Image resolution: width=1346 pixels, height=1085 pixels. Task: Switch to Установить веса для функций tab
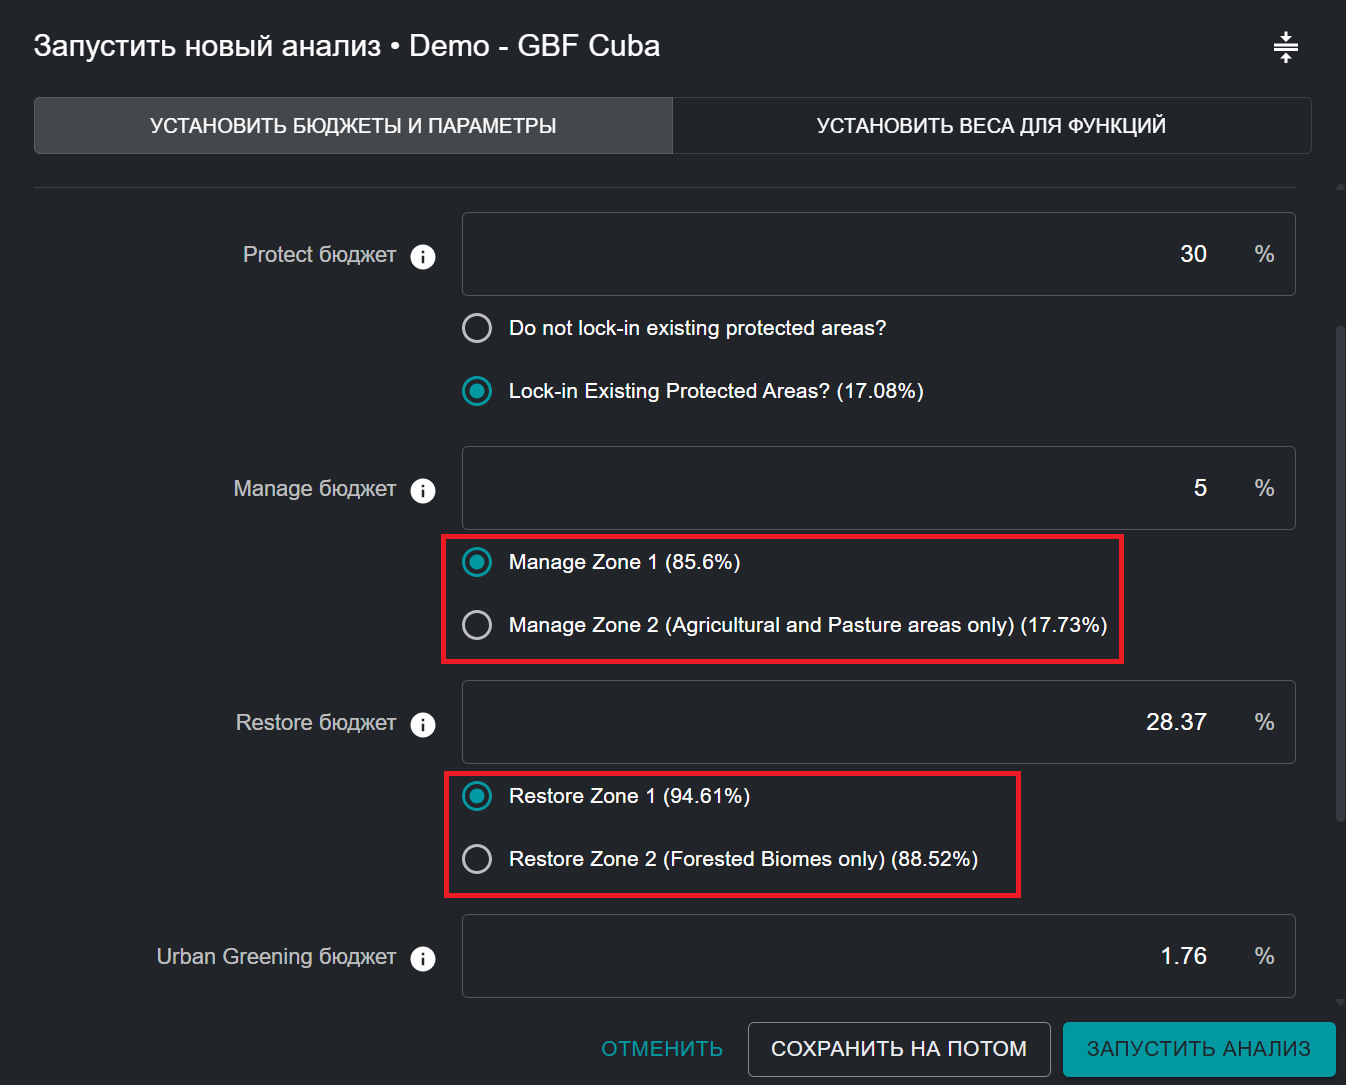[x=991, y=126]
